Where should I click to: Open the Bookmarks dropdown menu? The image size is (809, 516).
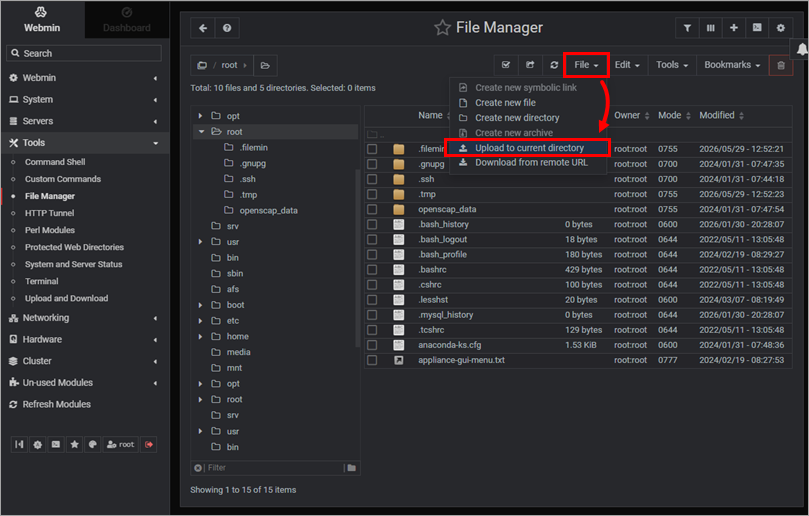tap(732, 65)
